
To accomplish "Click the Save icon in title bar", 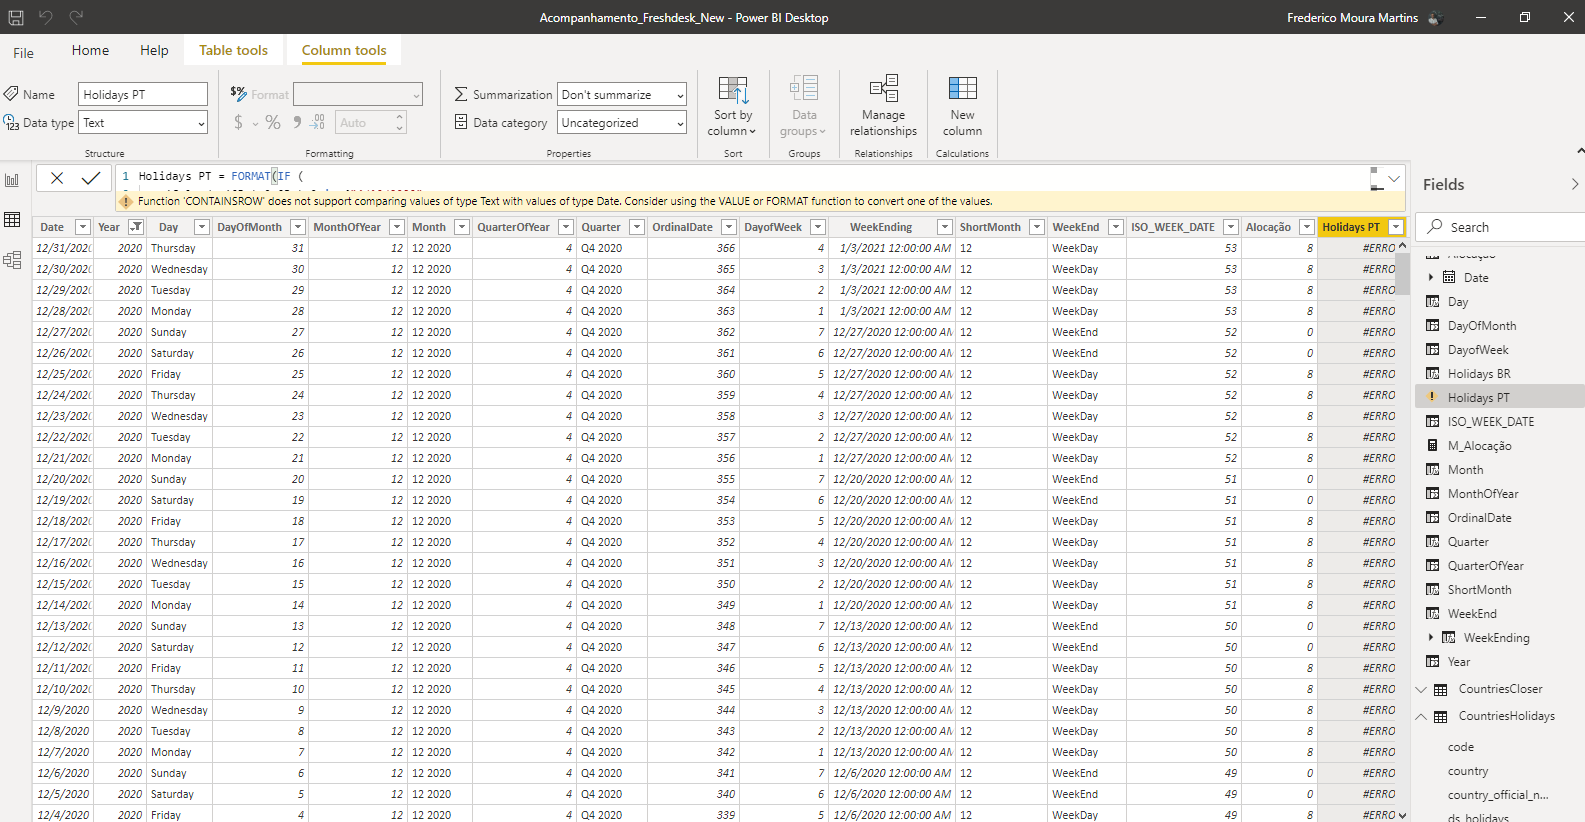I will click(16, 17).
